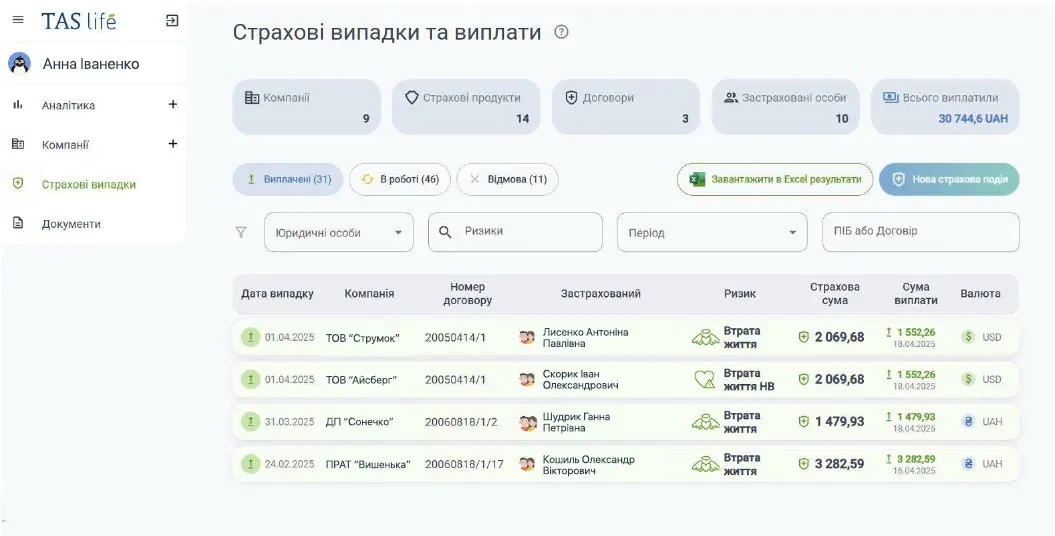1055x536 pixels.
Task: Click the Документи file icon
Action: coord(18,223)
